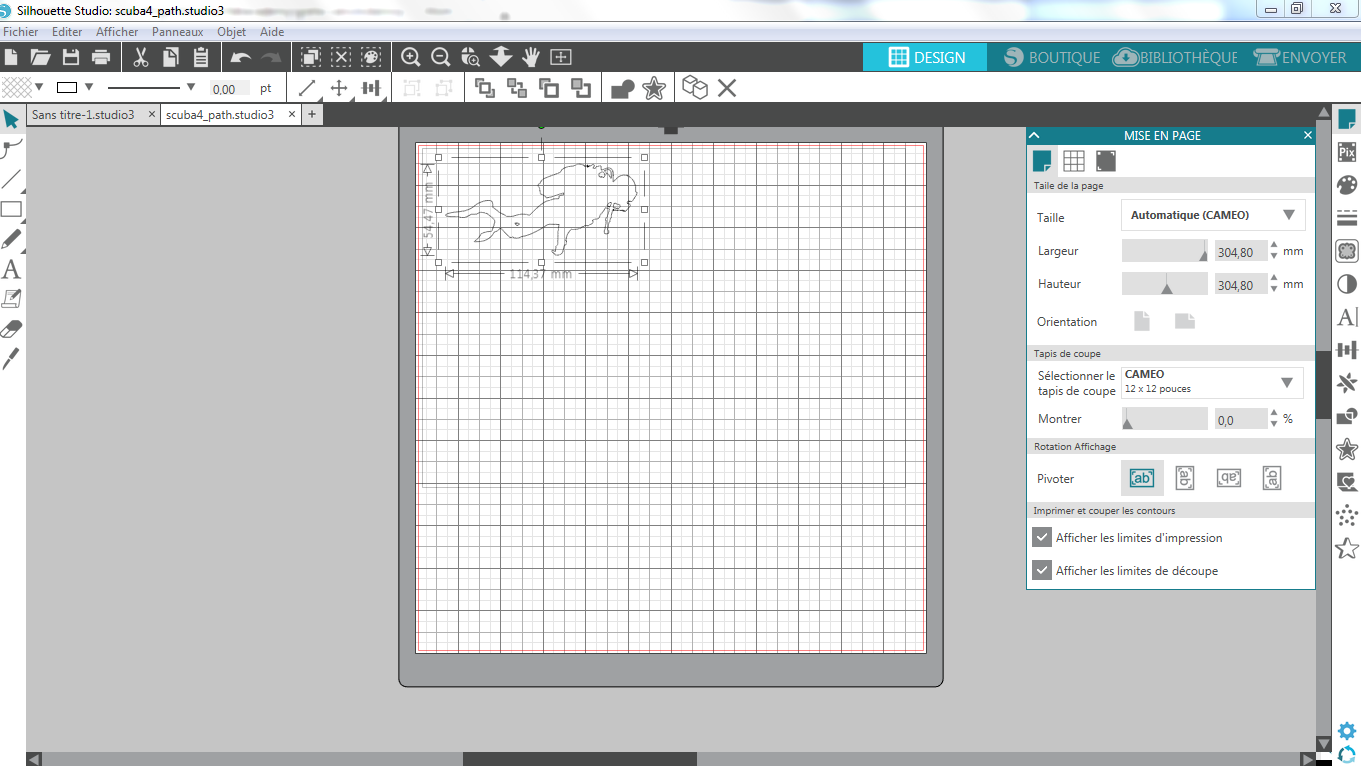Click the scissors cut icon
The height and width of the screenshot is (766, 1361).
pos(140,57)
